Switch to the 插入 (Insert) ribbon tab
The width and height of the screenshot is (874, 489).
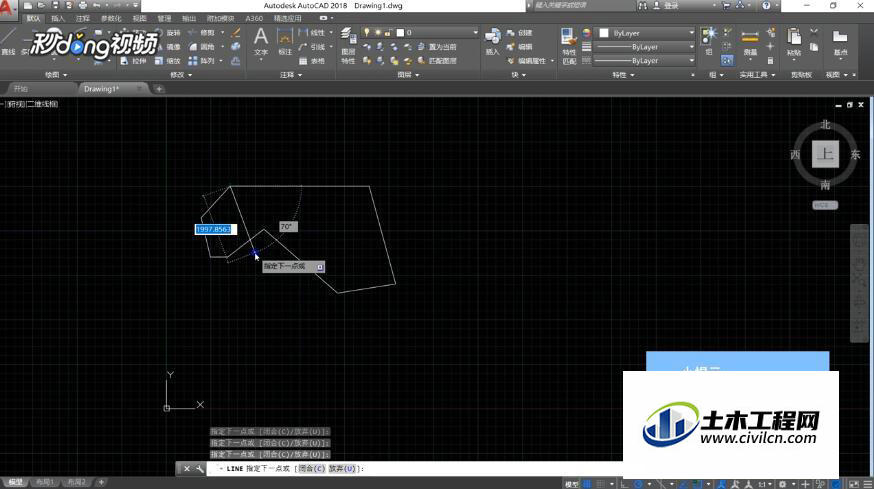click(57, 18)
